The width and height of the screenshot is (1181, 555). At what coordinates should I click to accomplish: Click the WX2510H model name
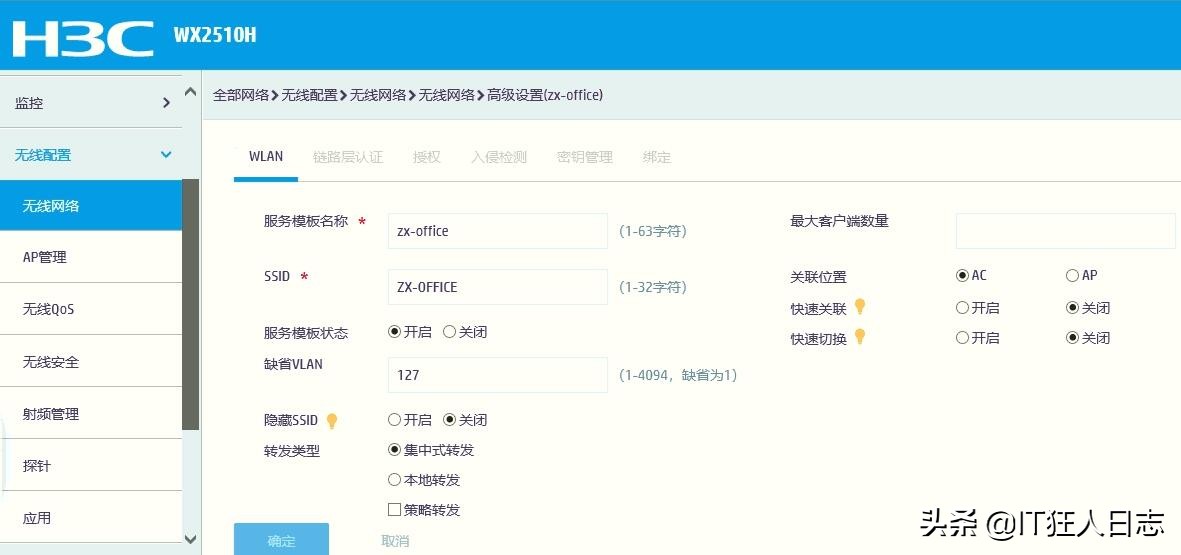(215, 35)
